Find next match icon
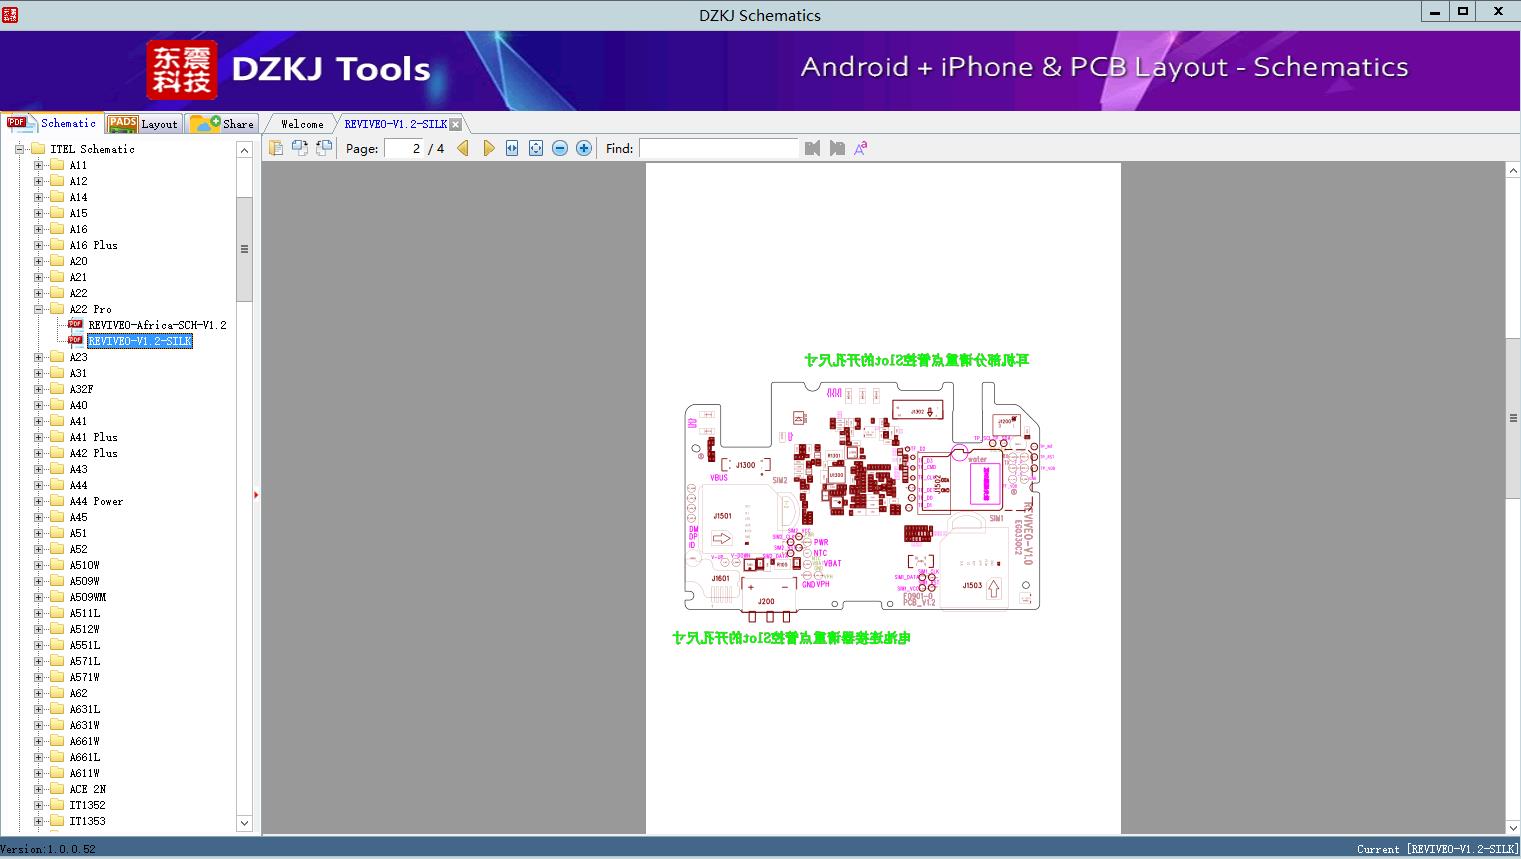Viewport: 1521px width, 859px height. (837, 148)
